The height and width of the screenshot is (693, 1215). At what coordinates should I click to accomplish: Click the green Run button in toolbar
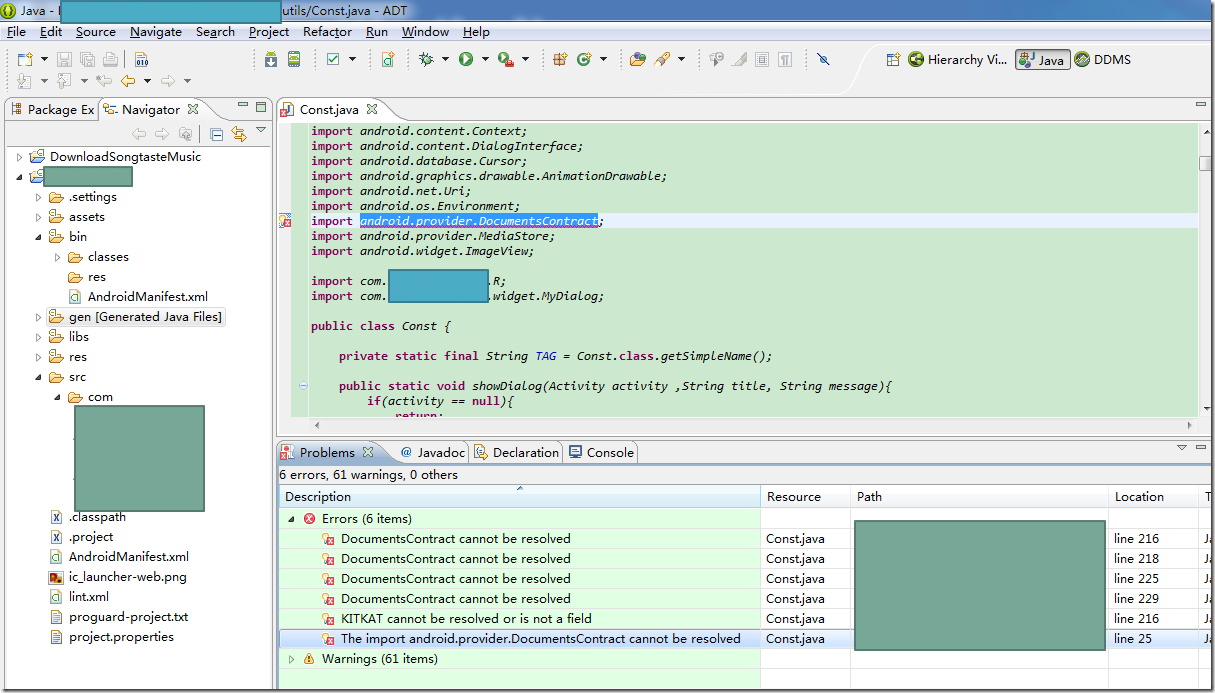(466, 60)
